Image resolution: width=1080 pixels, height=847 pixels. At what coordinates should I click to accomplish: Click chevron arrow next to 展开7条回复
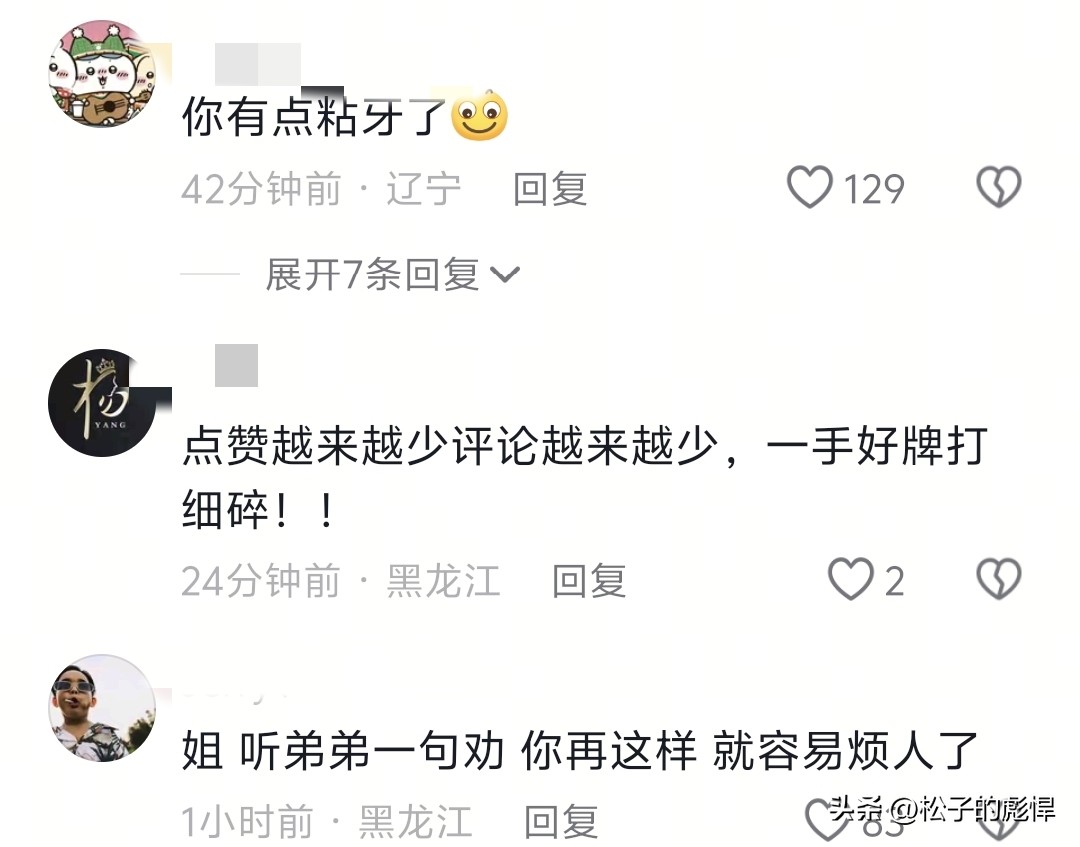coord(505,275)
